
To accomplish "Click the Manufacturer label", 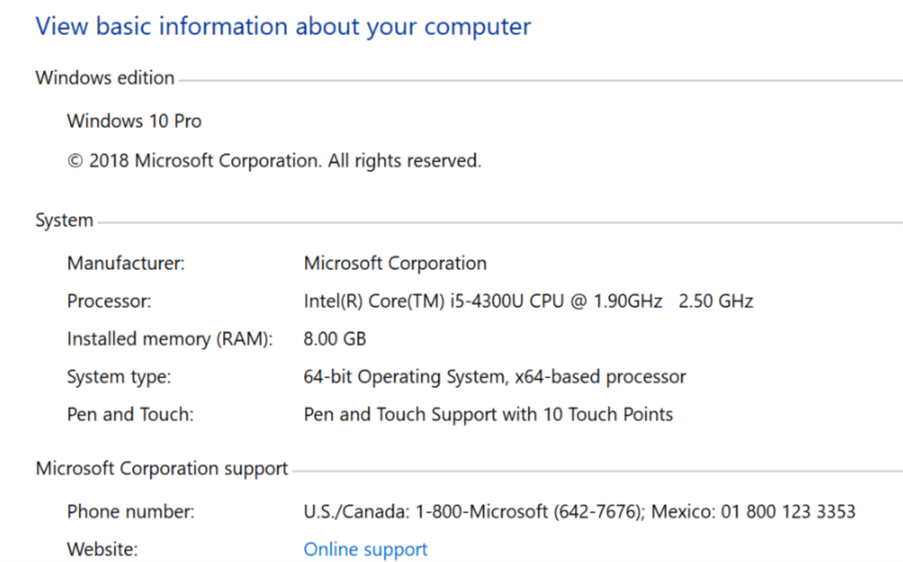I will (x=126, y=264).
